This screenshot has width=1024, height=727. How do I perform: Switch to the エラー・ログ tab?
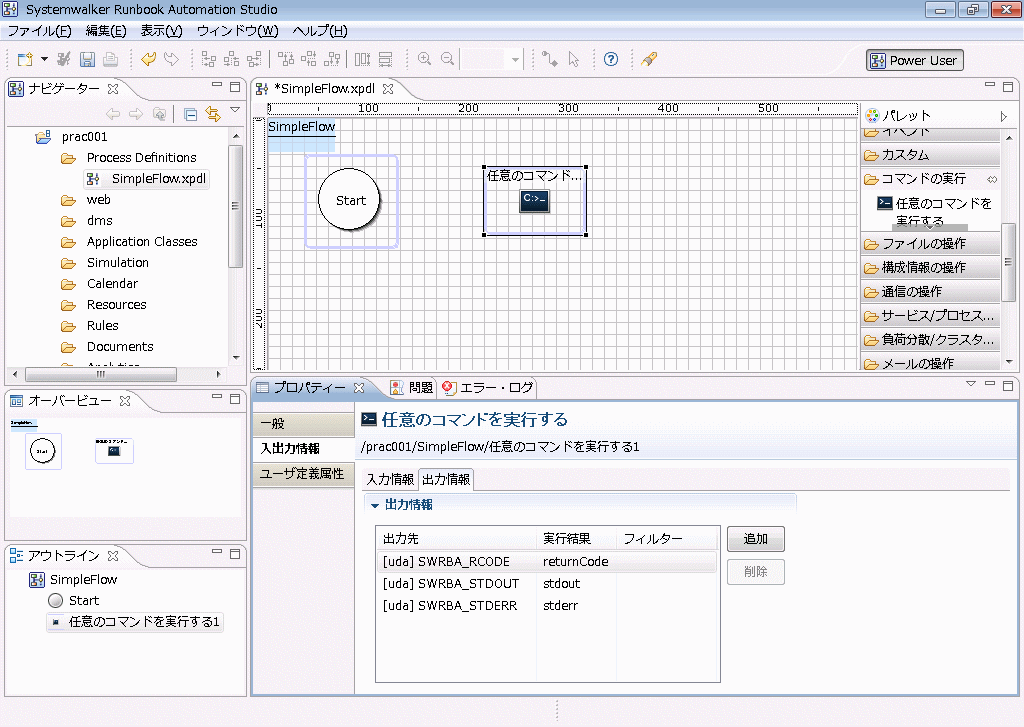(488, 387)
